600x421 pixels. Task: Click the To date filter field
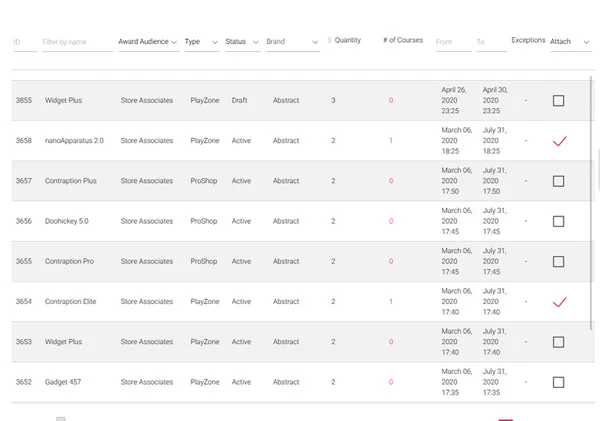pos(491,42)
